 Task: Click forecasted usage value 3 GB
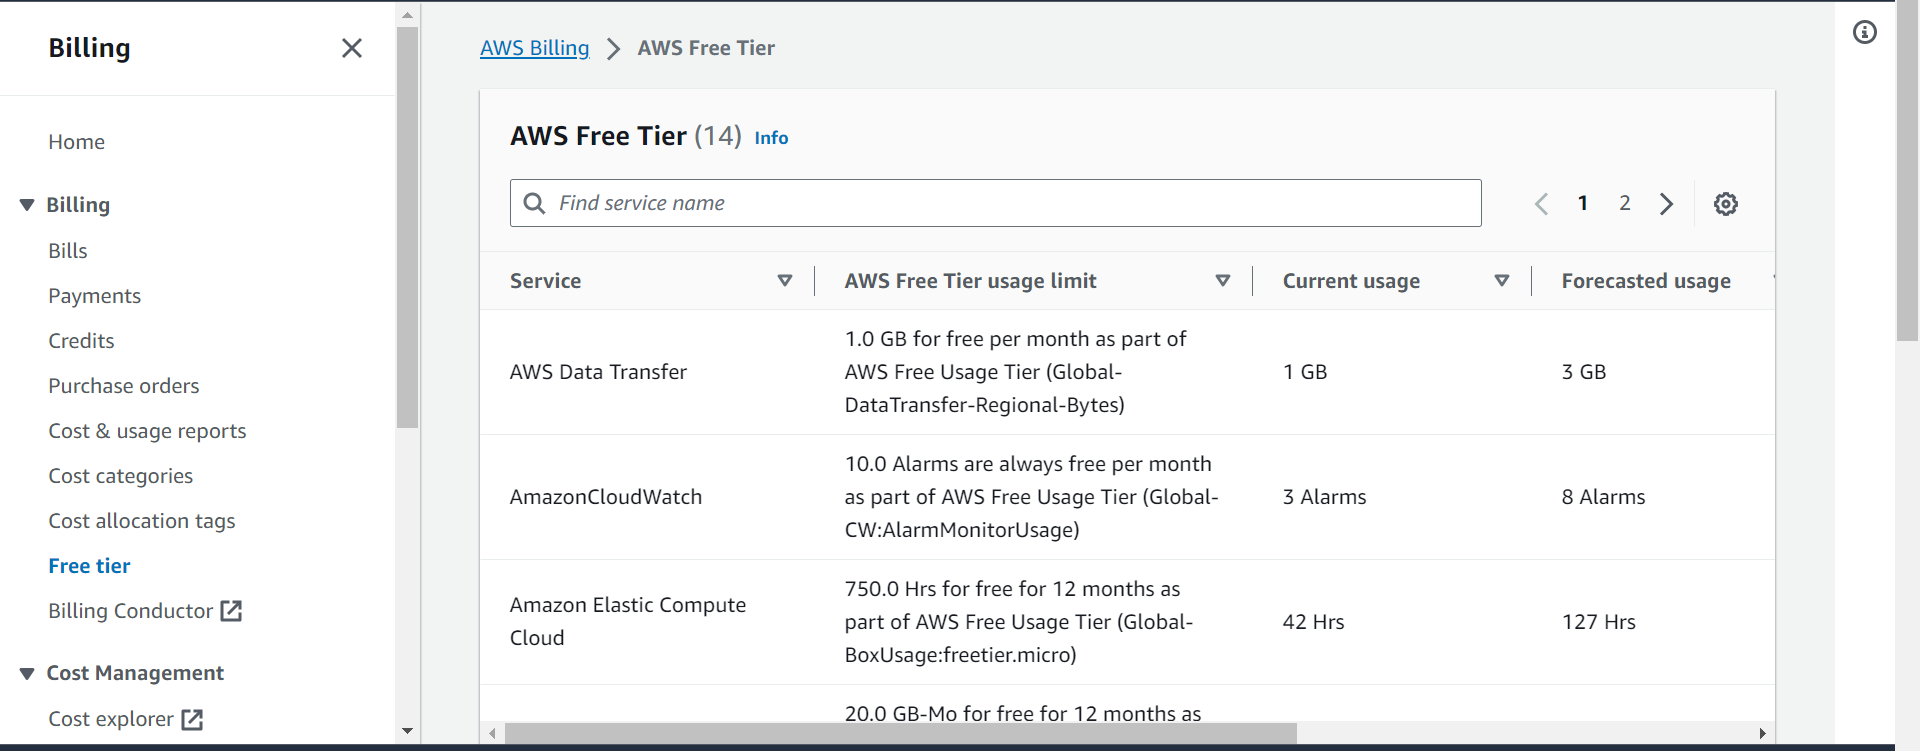(x=1584, y=372)
